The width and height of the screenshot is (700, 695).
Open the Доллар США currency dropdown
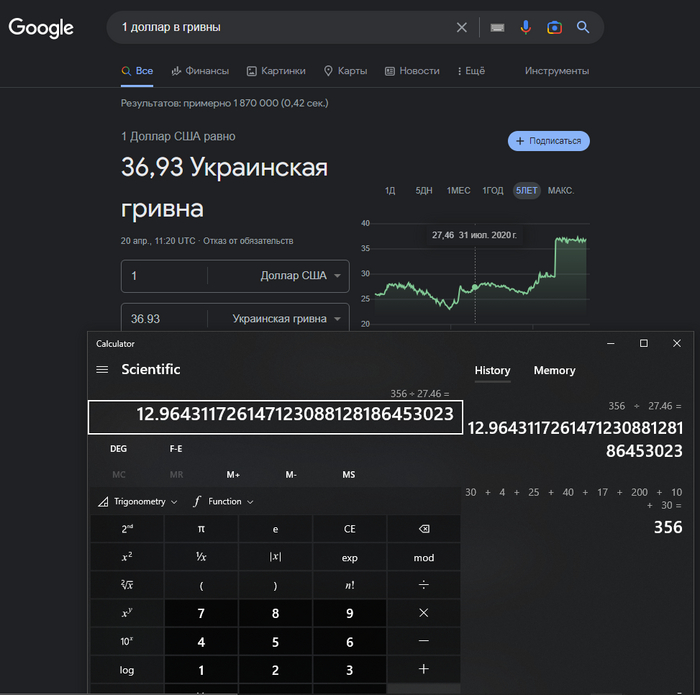(x=300, y=276)
